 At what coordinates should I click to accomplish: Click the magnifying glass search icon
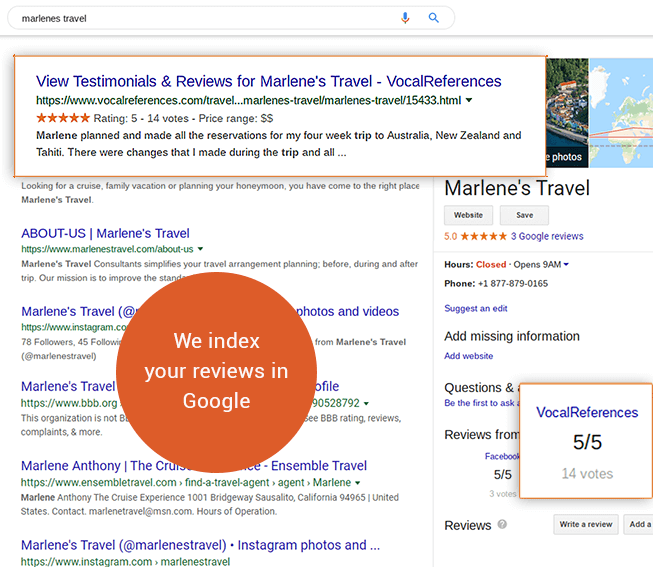pos(434,18)
